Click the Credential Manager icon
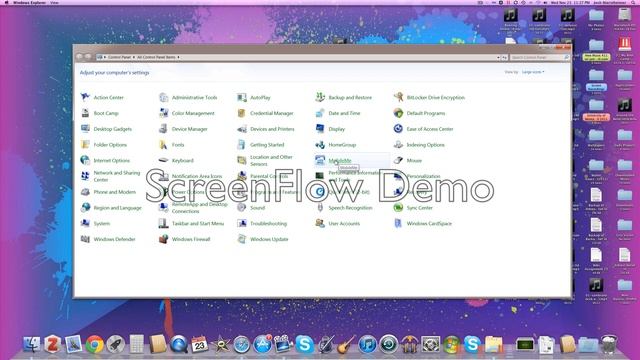 tap(242, 113)
